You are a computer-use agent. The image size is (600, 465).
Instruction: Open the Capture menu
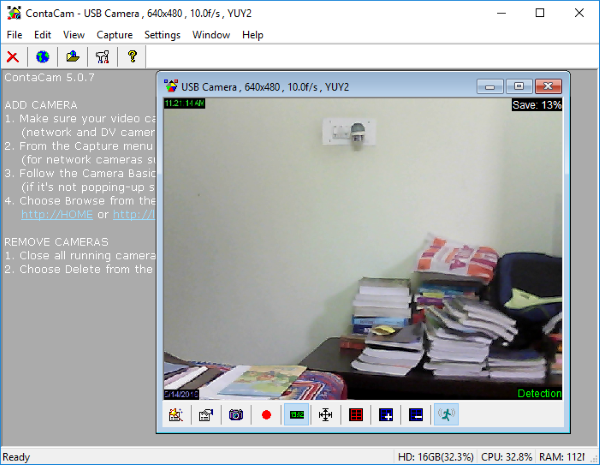point(114,35)
